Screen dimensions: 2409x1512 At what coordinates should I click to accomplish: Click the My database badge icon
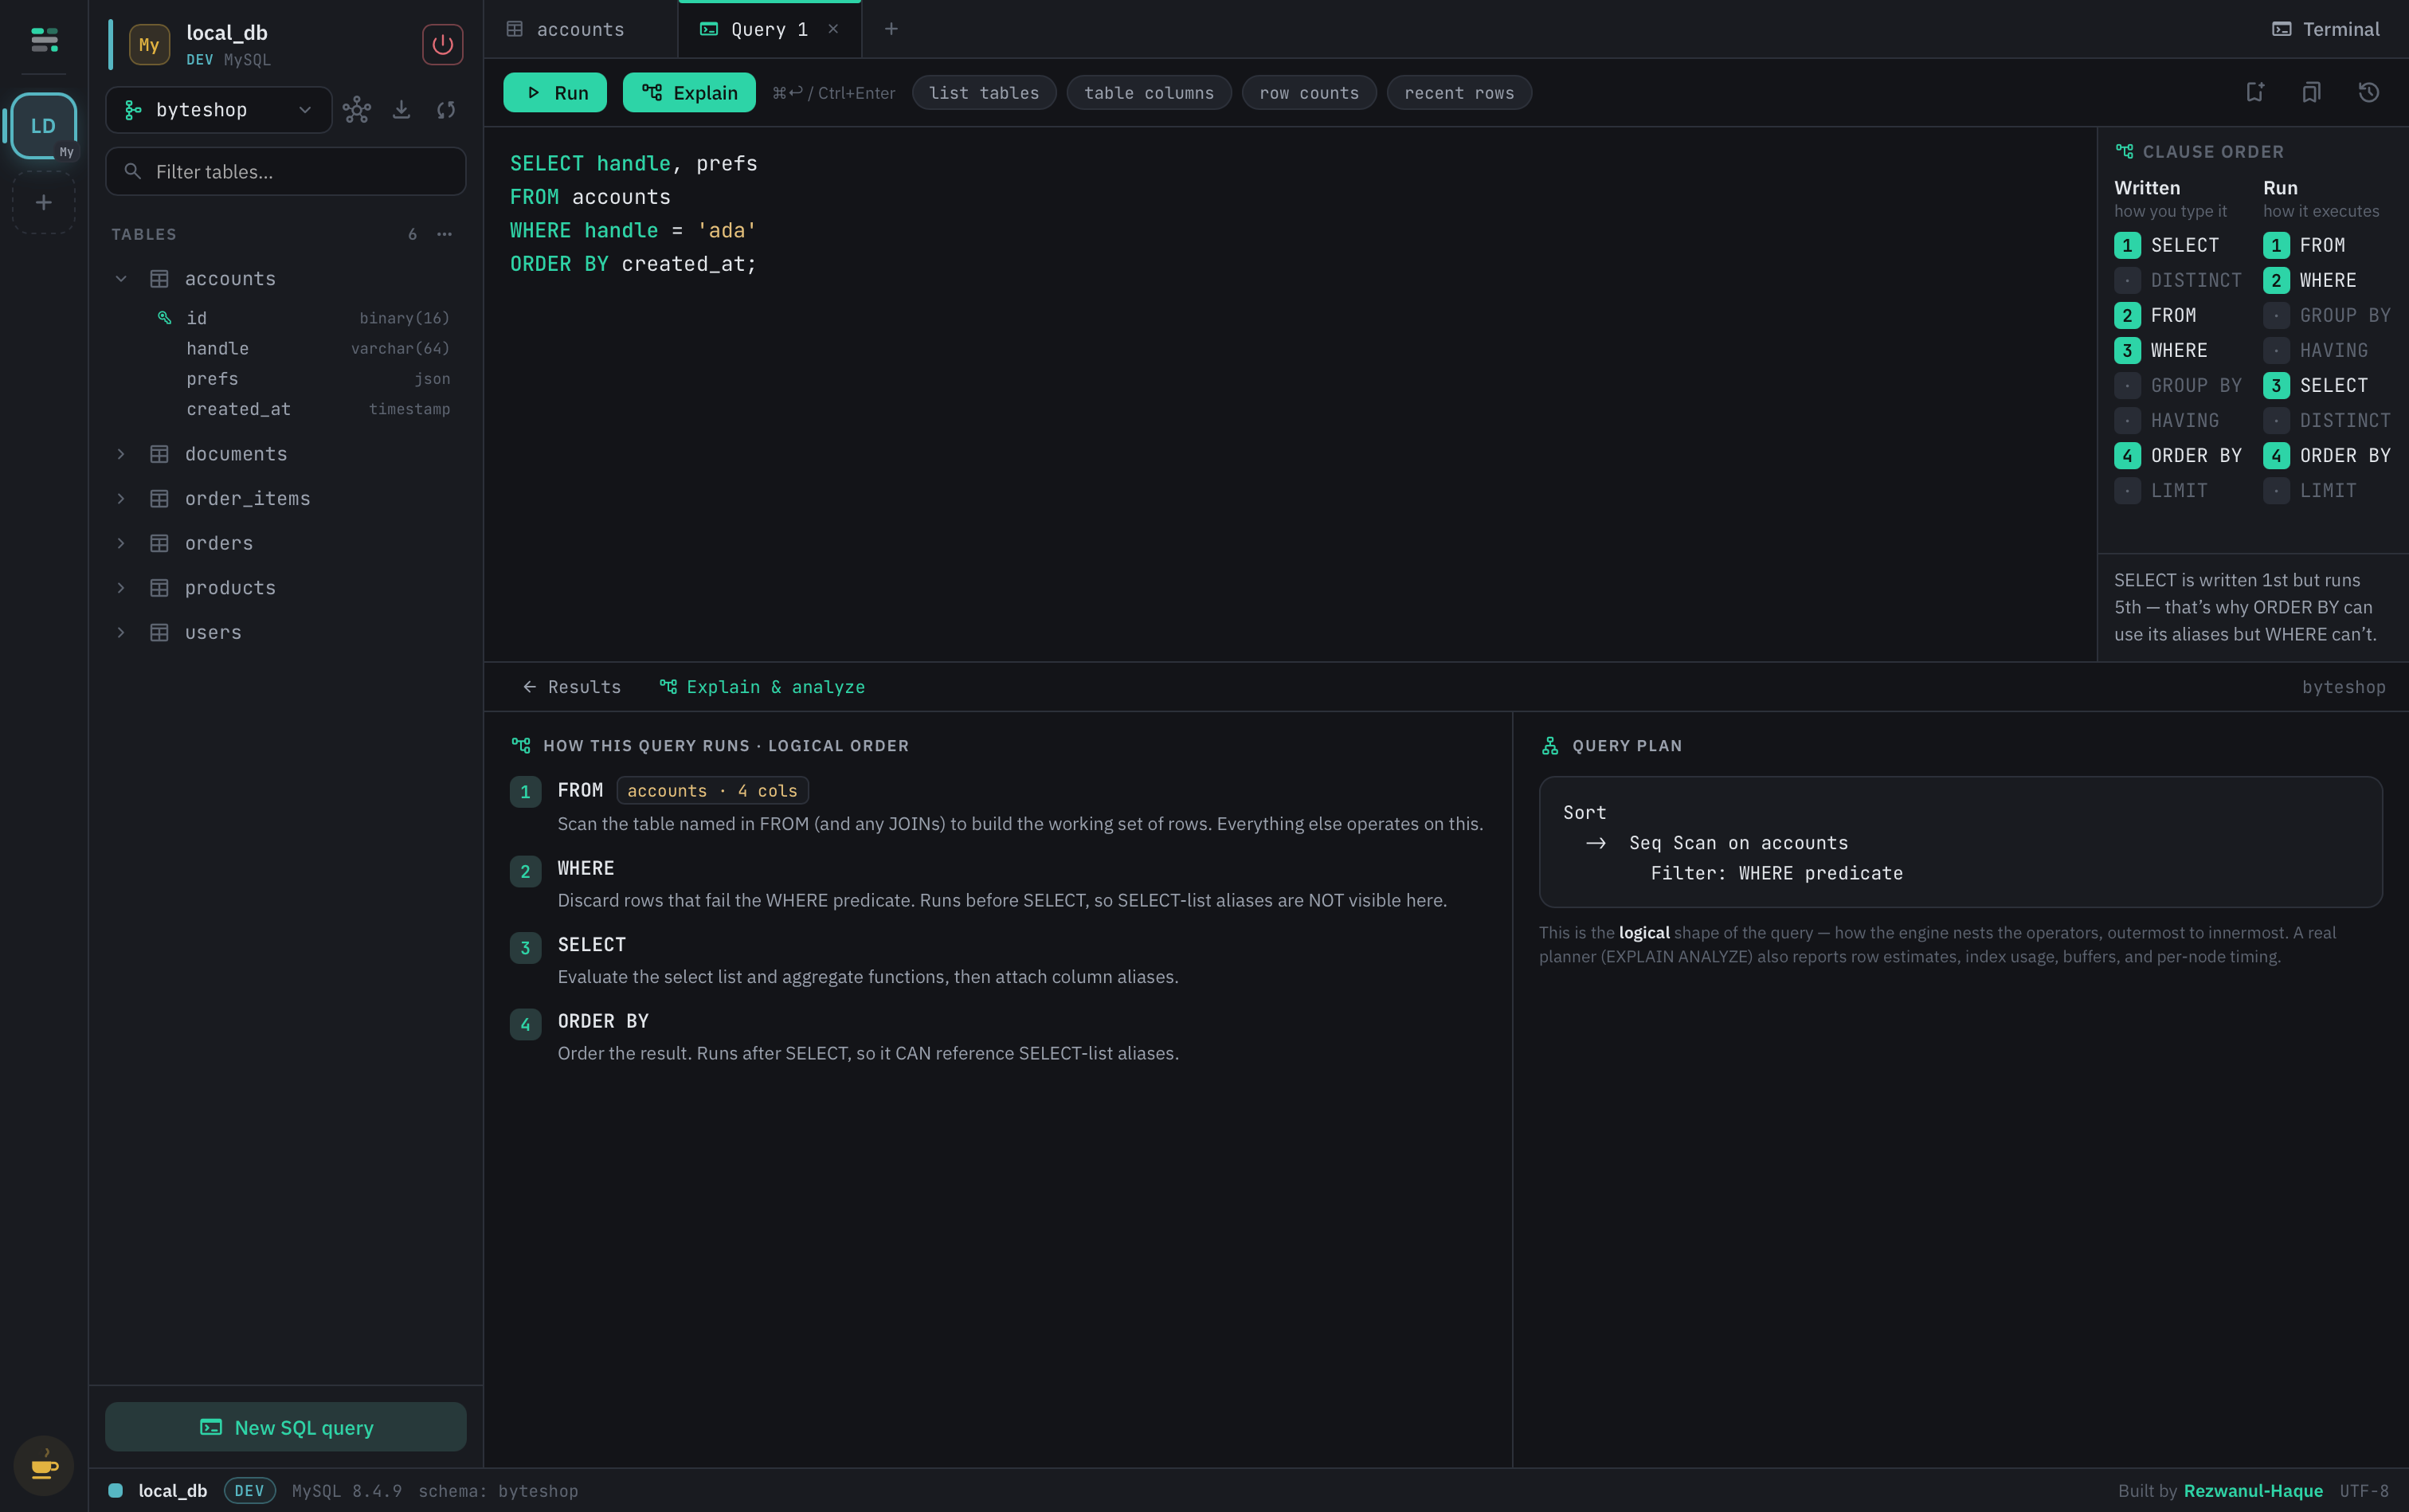pos(149,45)
